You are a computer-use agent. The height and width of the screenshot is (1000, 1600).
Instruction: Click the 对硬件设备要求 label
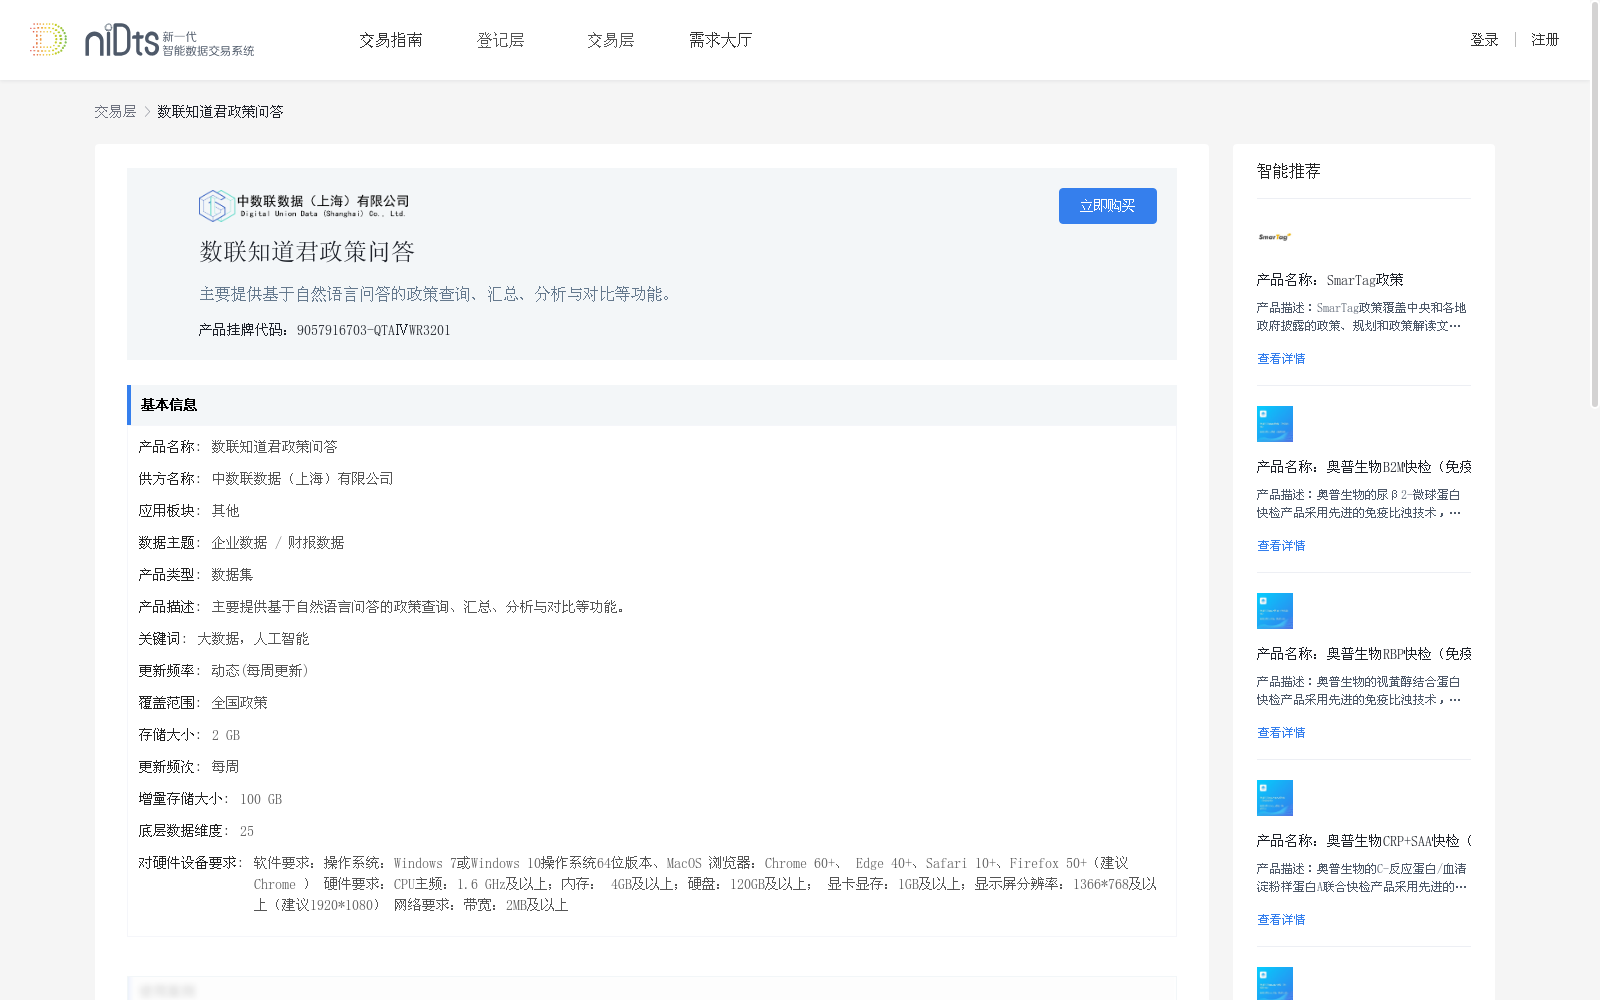[189, 863]
